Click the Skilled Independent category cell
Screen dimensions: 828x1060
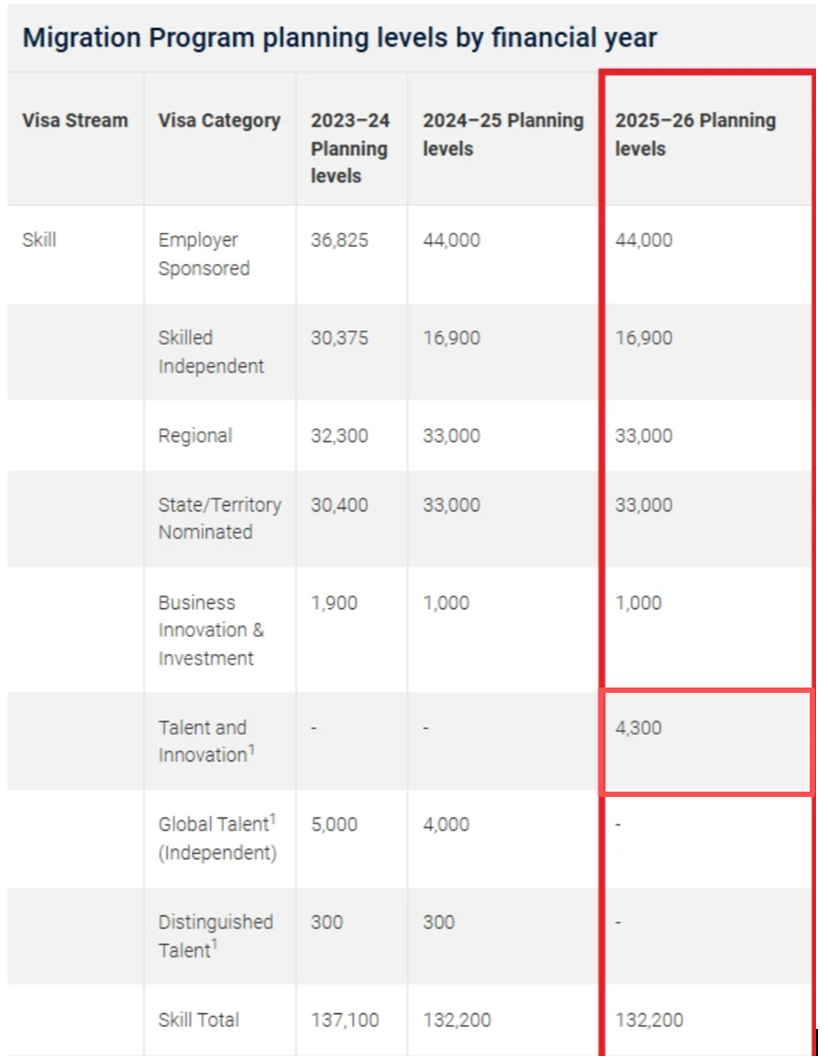[211, 352]
